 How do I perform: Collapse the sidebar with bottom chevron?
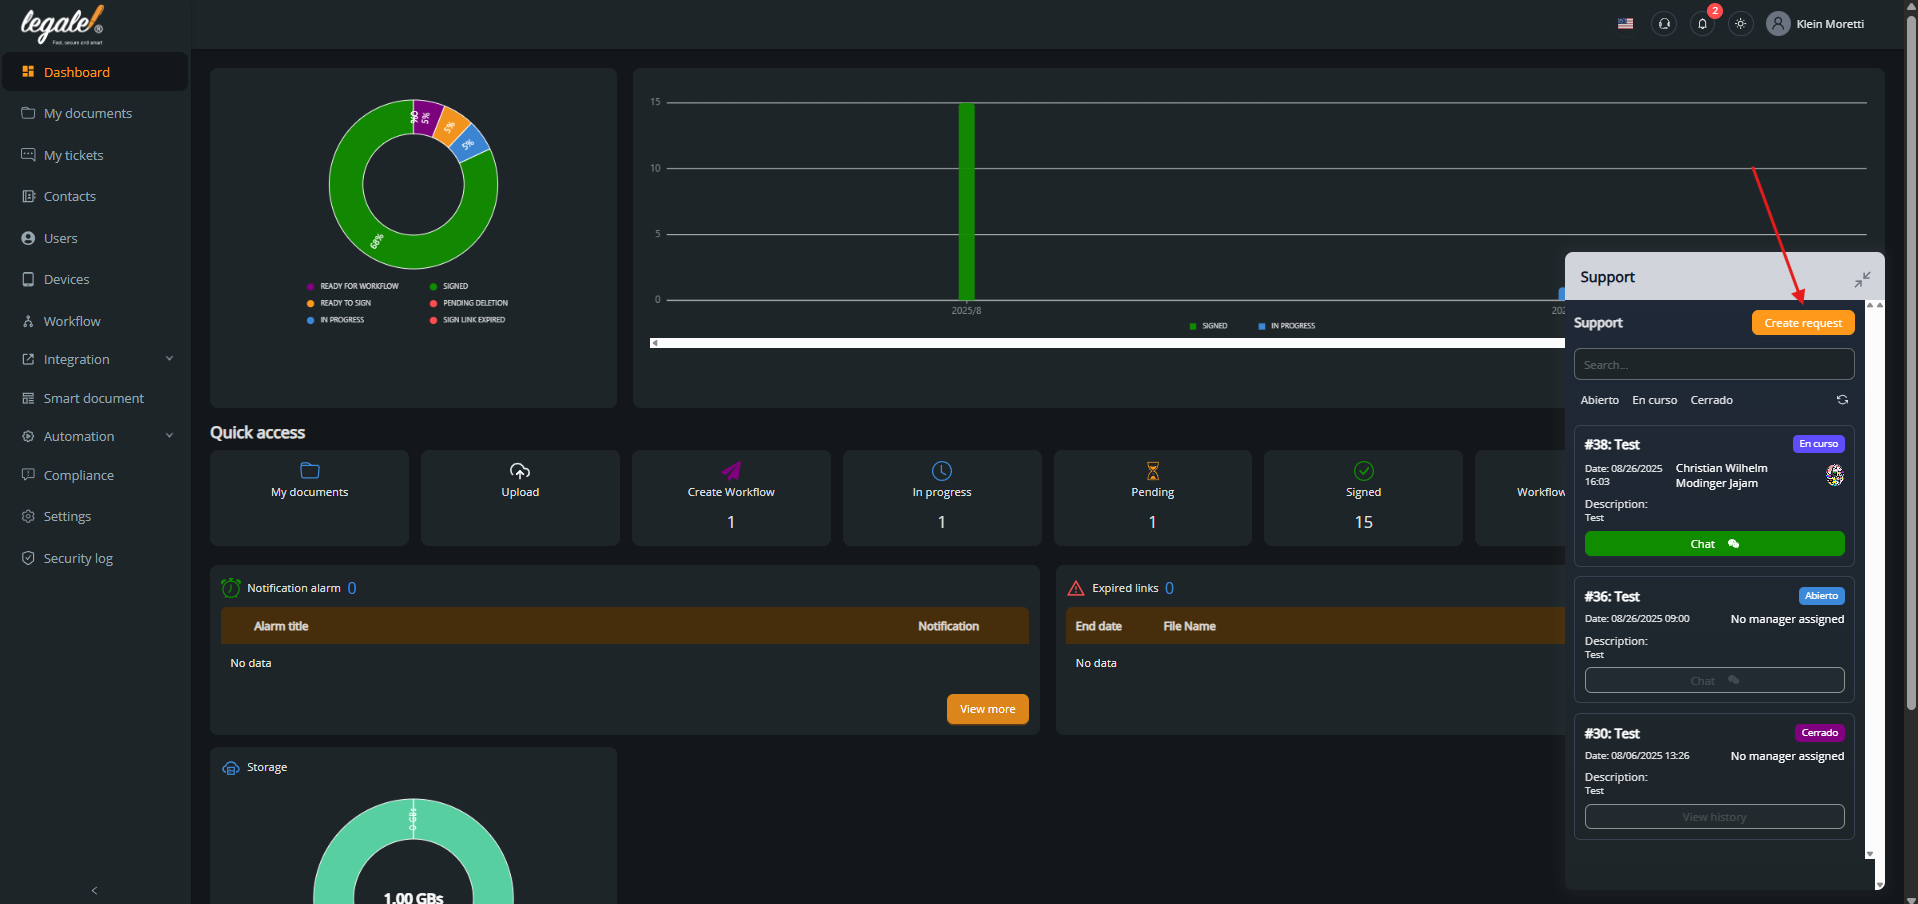click(95, 890)
